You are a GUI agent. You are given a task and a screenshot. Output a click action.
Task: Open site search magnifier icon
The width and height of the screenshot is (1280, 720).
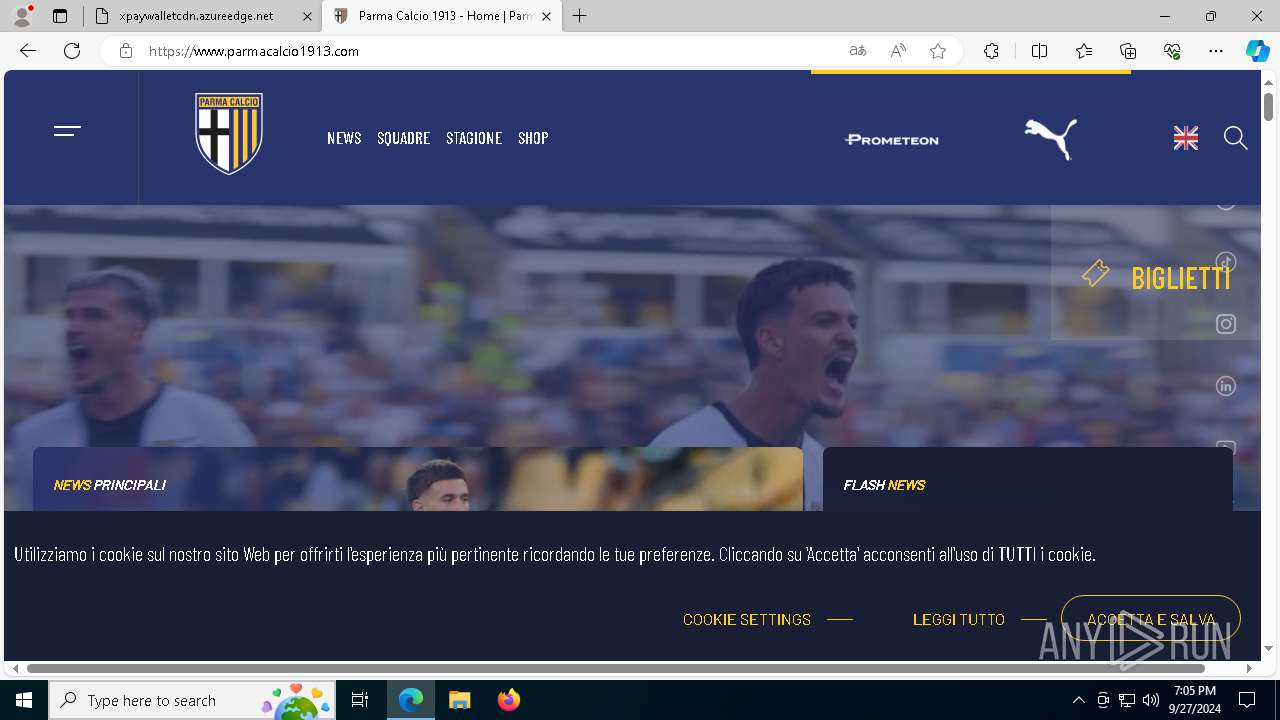(1236, 138)
